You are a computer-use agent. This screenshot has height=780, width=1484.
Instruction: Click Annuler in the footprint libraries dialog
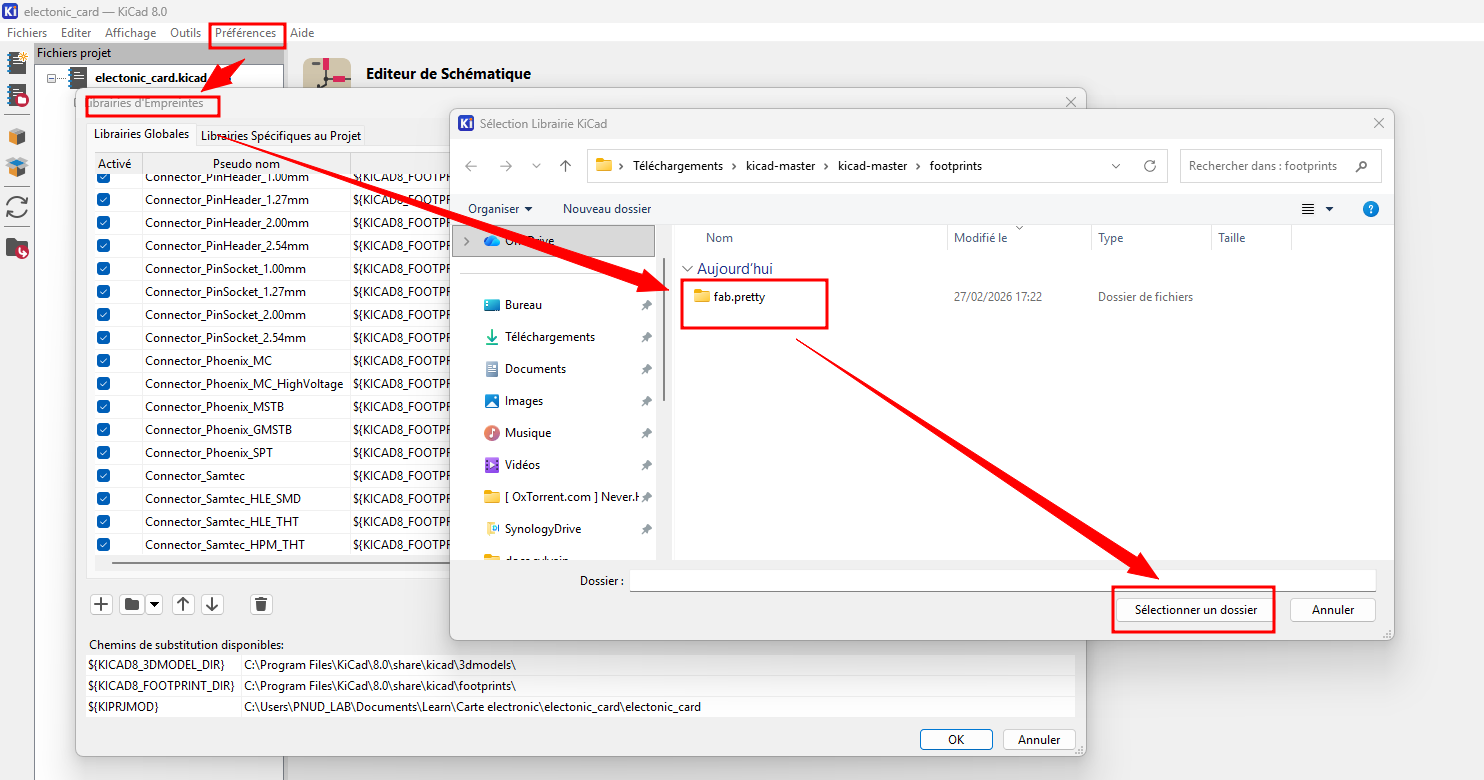(1039, 740)
